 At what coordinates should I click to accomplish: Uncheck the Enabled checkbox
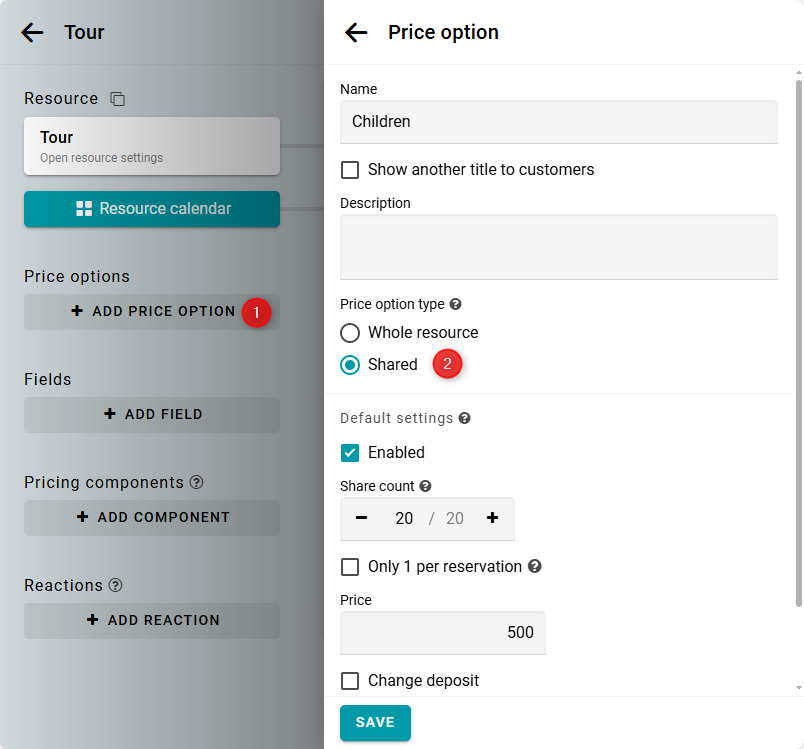coord(350,453)
